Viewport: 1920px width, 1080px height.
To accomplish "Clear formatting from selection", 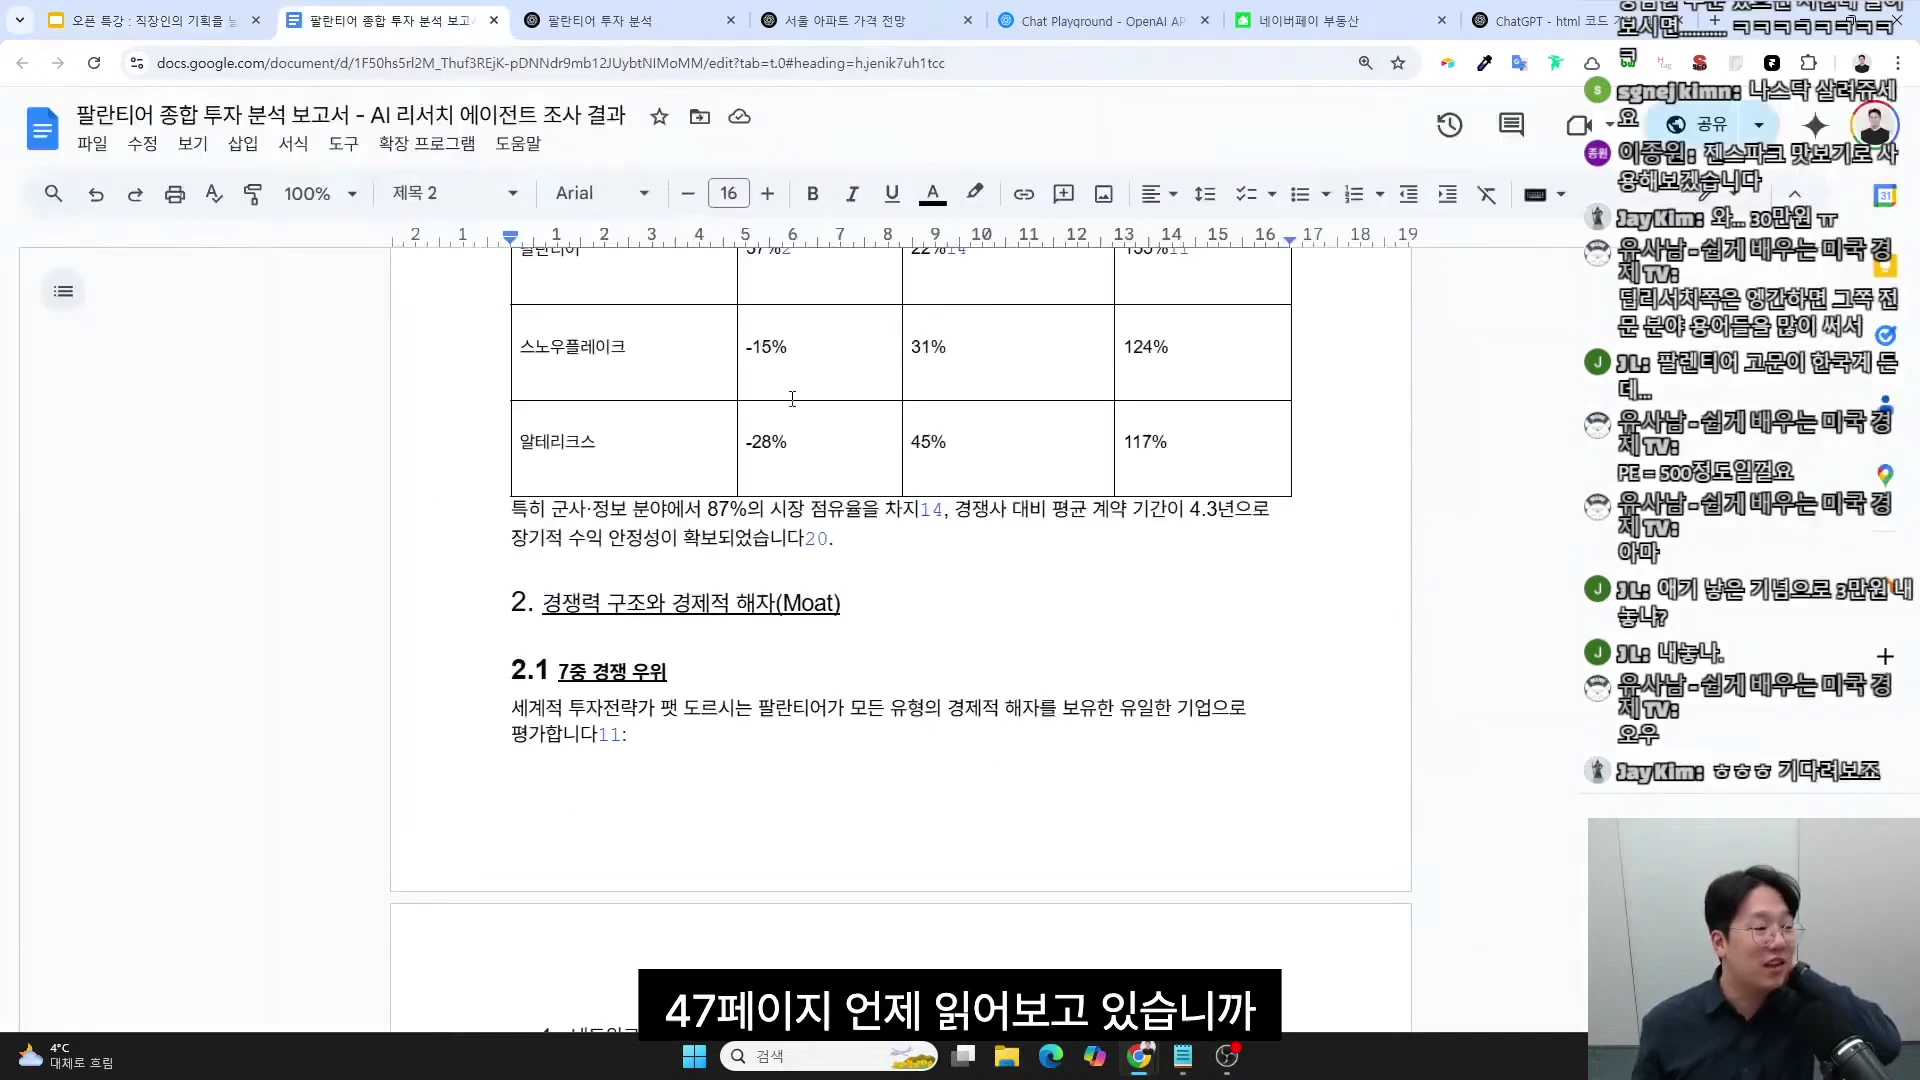I will pos(1487,194).
